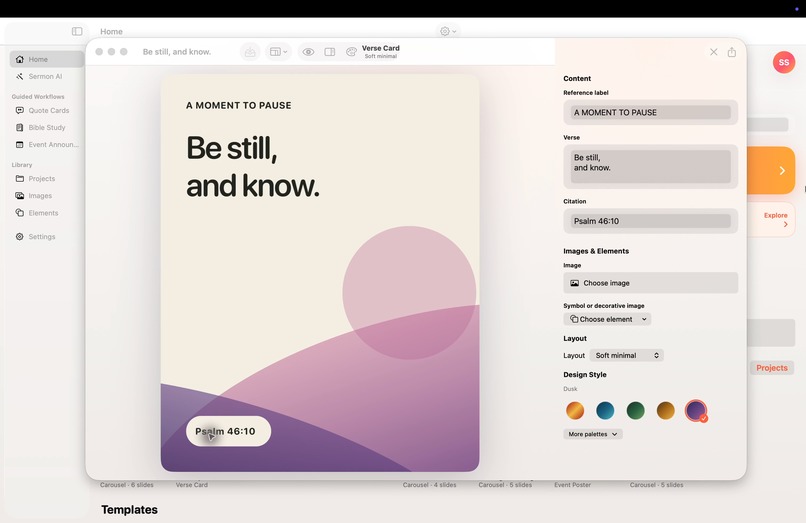This screenshot has width=806, height=523.
Task: Click the tray import icon in editor toolbar
Action: pos(250,52)
